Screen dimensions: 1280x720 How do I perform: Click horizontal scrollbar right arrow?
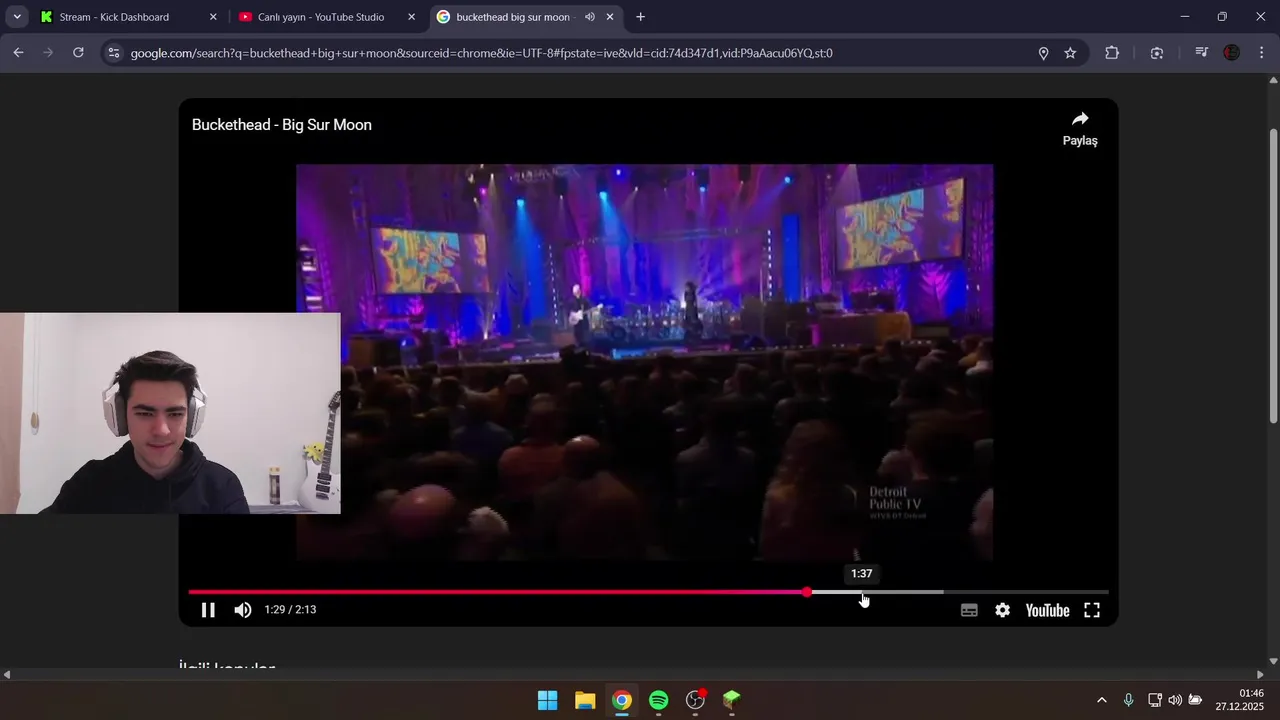click(1260, 675)
